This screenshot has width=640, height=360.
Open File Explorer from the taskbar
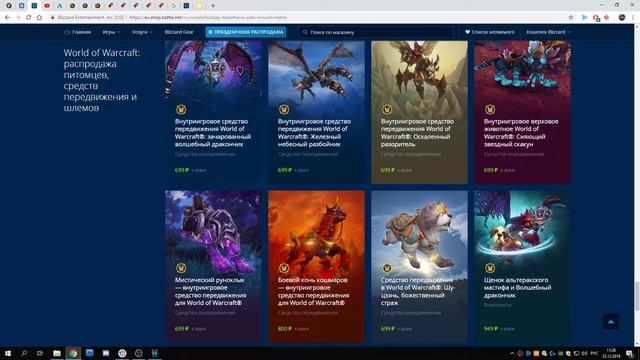coord(57,353)
